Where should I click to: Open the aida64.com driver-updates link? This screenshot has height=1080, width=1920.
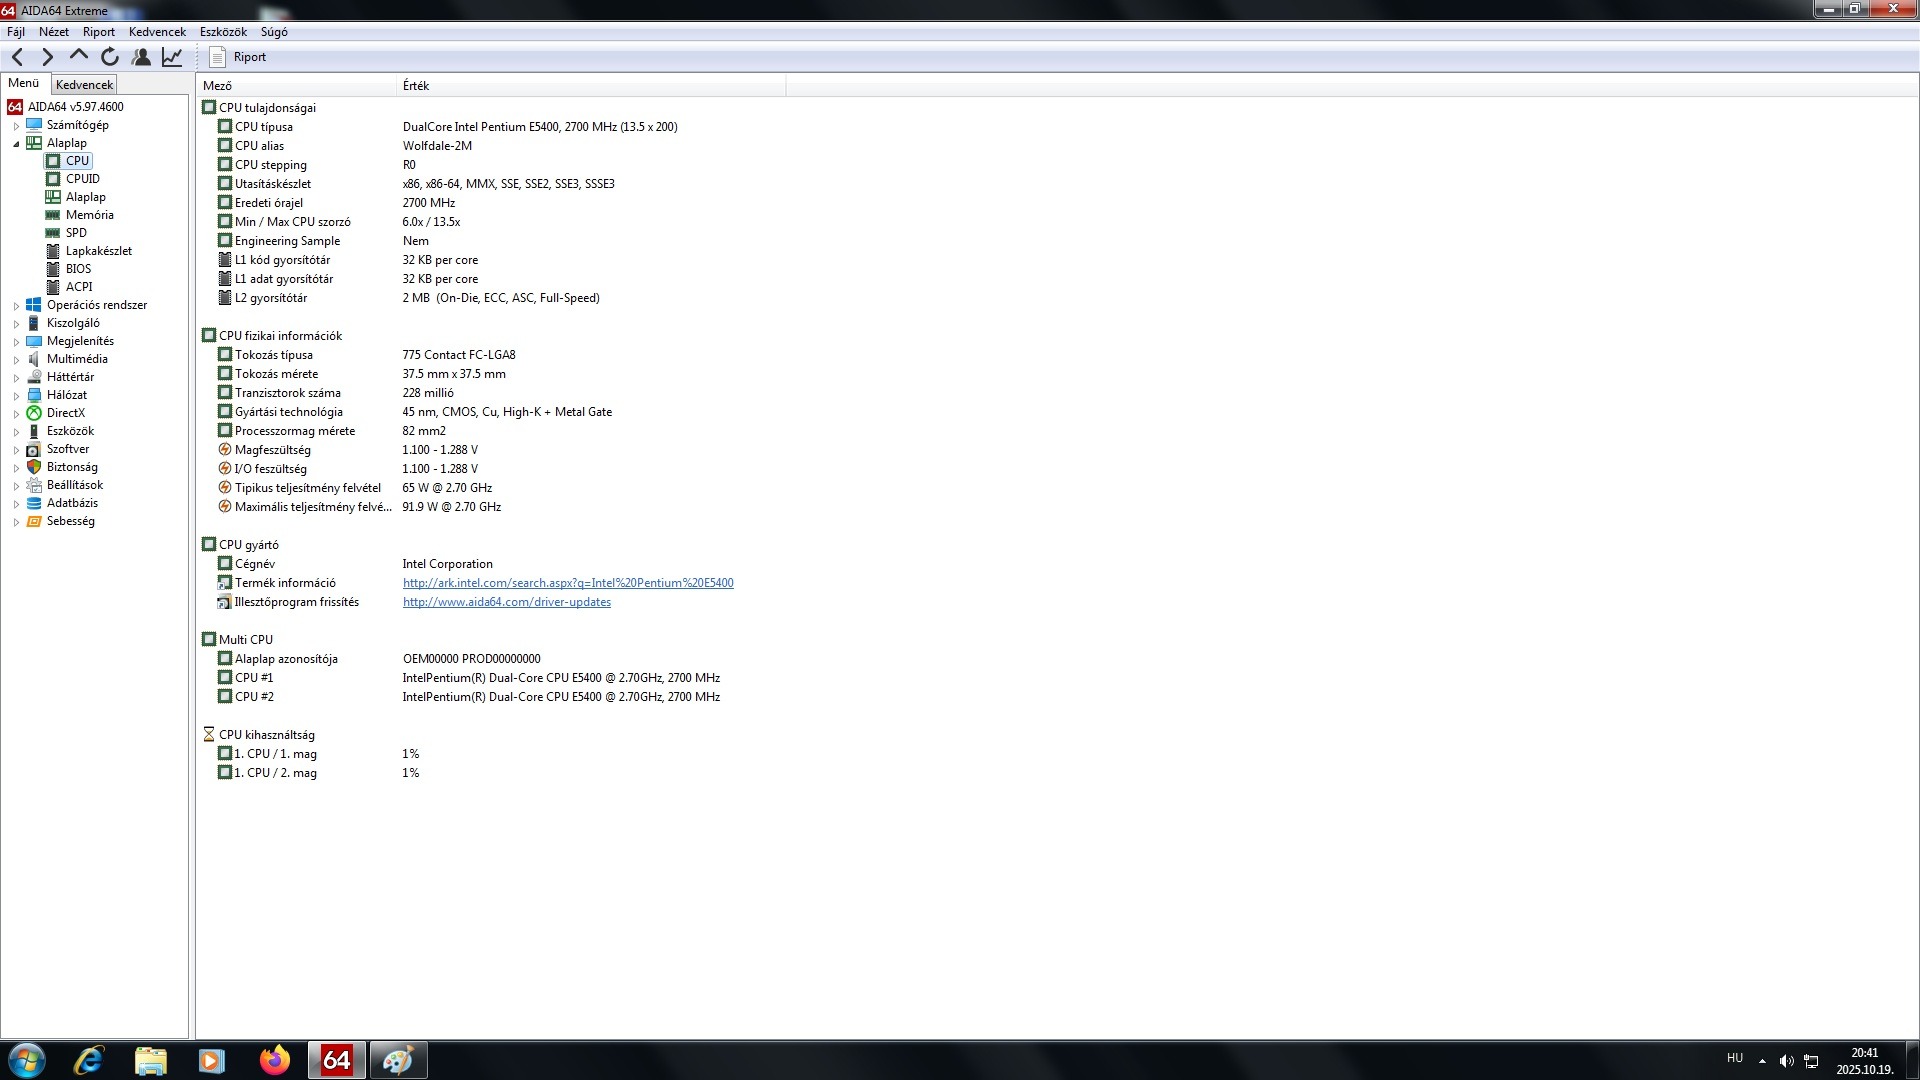point(506,602)
